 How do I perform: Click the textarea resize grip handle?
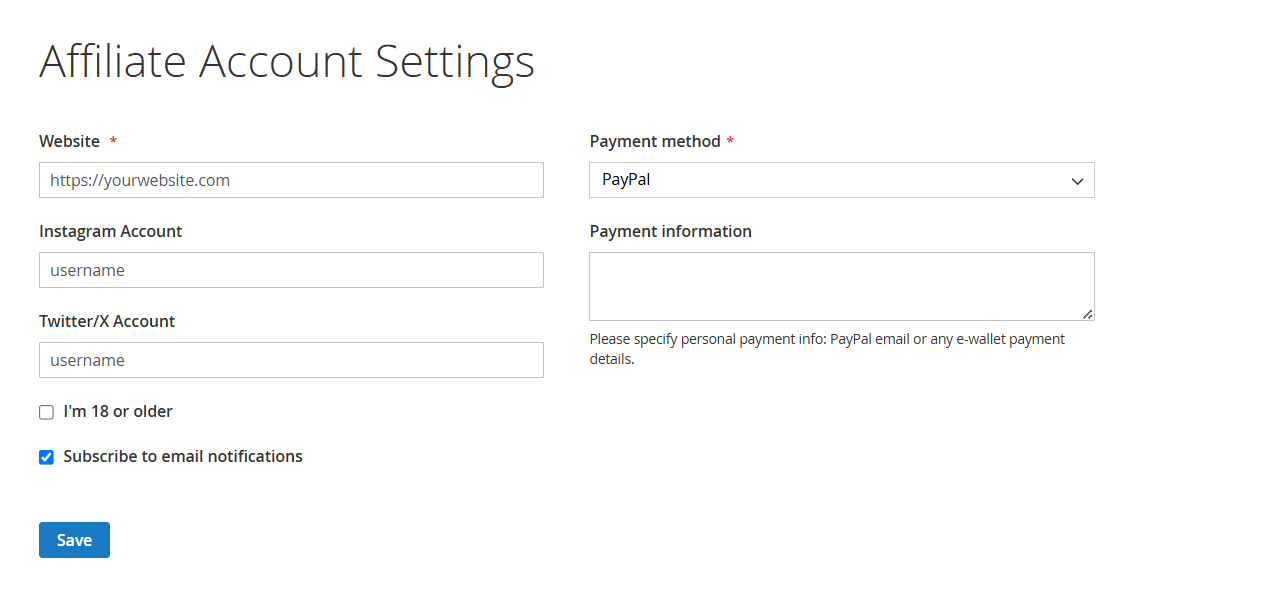1088,315
